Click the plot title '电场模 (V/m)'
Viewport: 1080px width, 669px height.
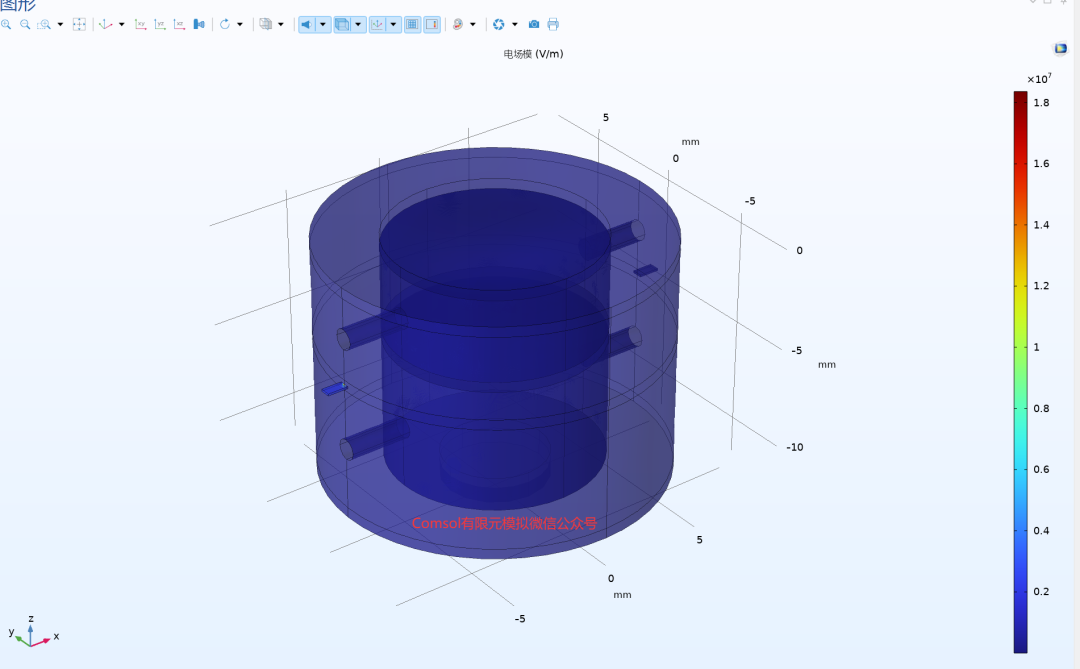tap(533, 54)
